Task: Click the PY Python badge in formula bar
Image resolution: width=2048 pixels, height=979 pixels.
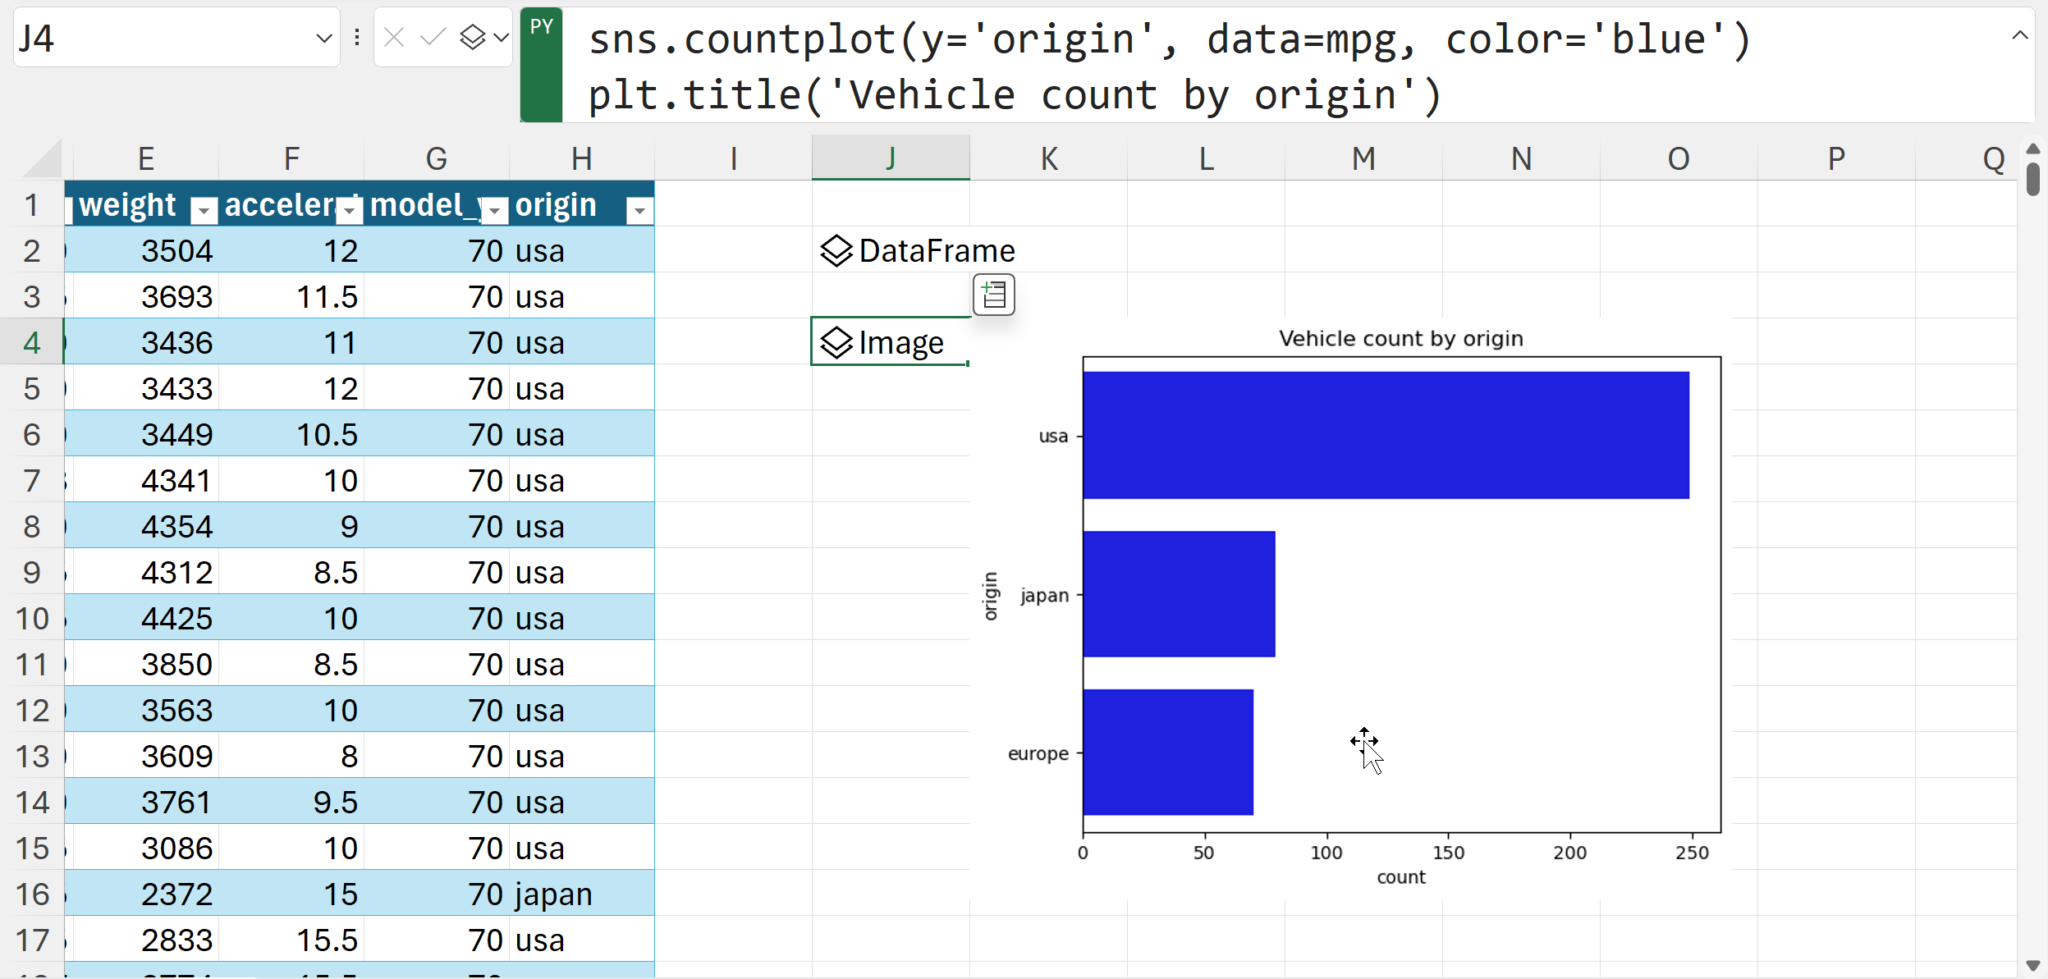Action: pyautogui.click(x=541, y=64)
